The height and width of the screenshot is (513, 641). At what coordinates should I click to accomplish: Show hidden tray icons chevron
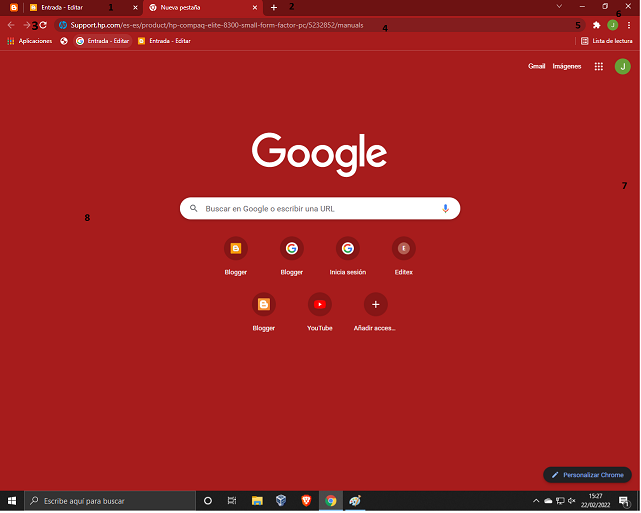(x=536, y=501)
